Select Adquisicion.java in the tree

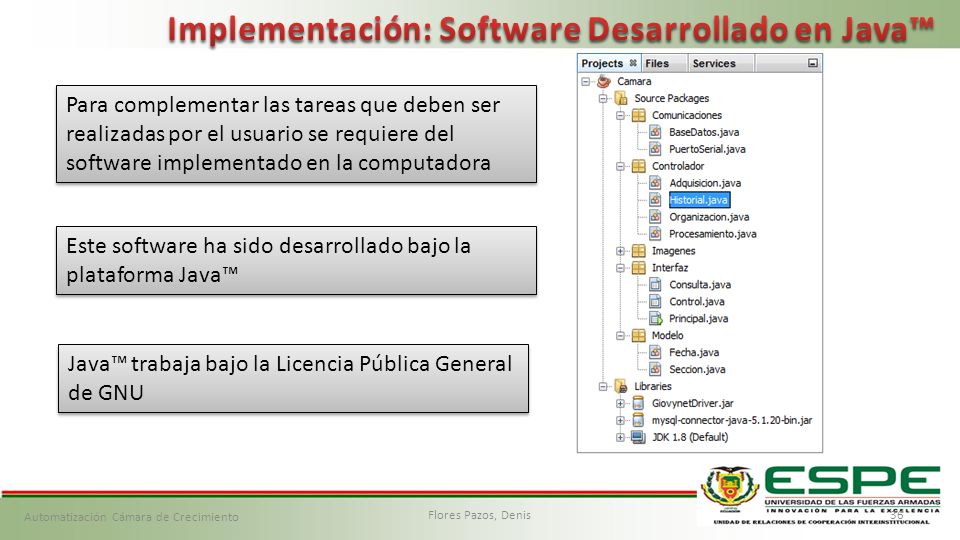[x=705, y=183]
